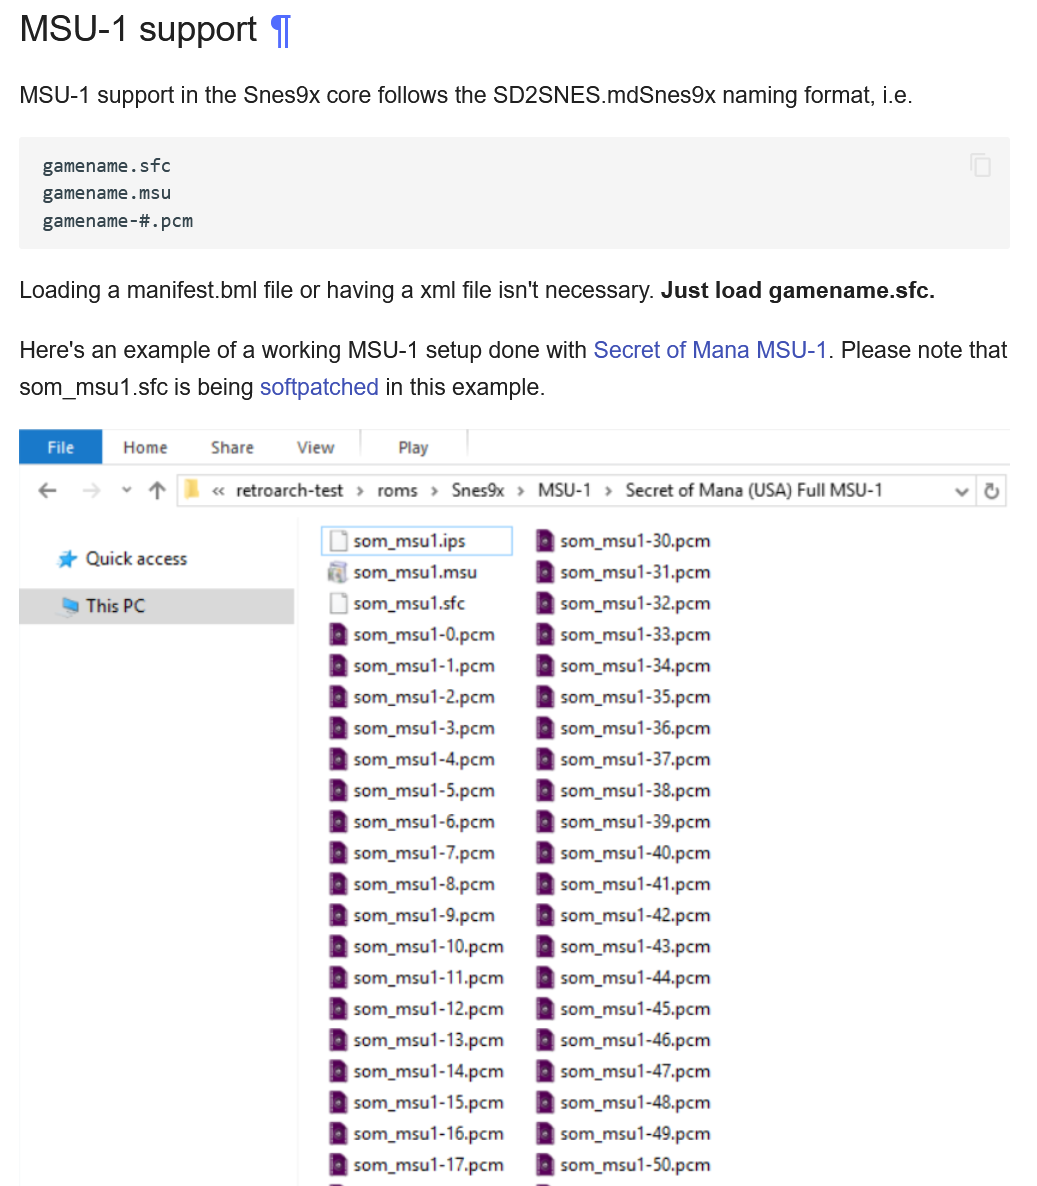Switch to the Home ribbon tab
This screenshot has height=1186, width=1037.
[145, 447]
